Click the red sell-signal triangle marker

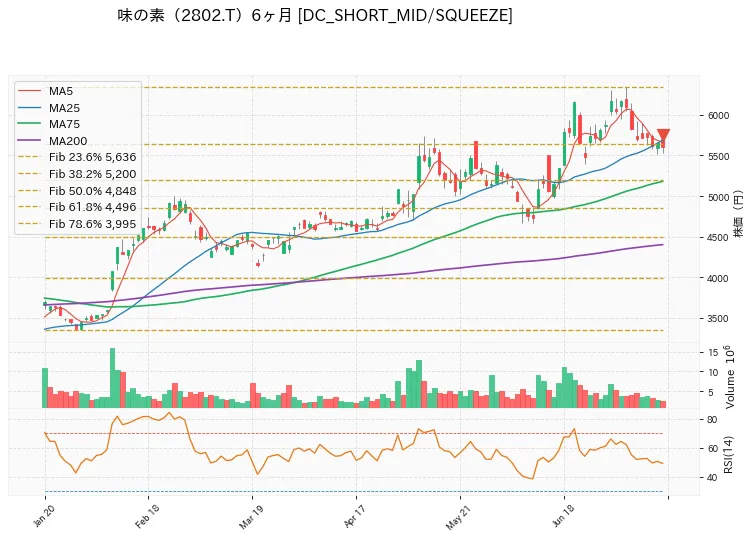tap(663, 134)
